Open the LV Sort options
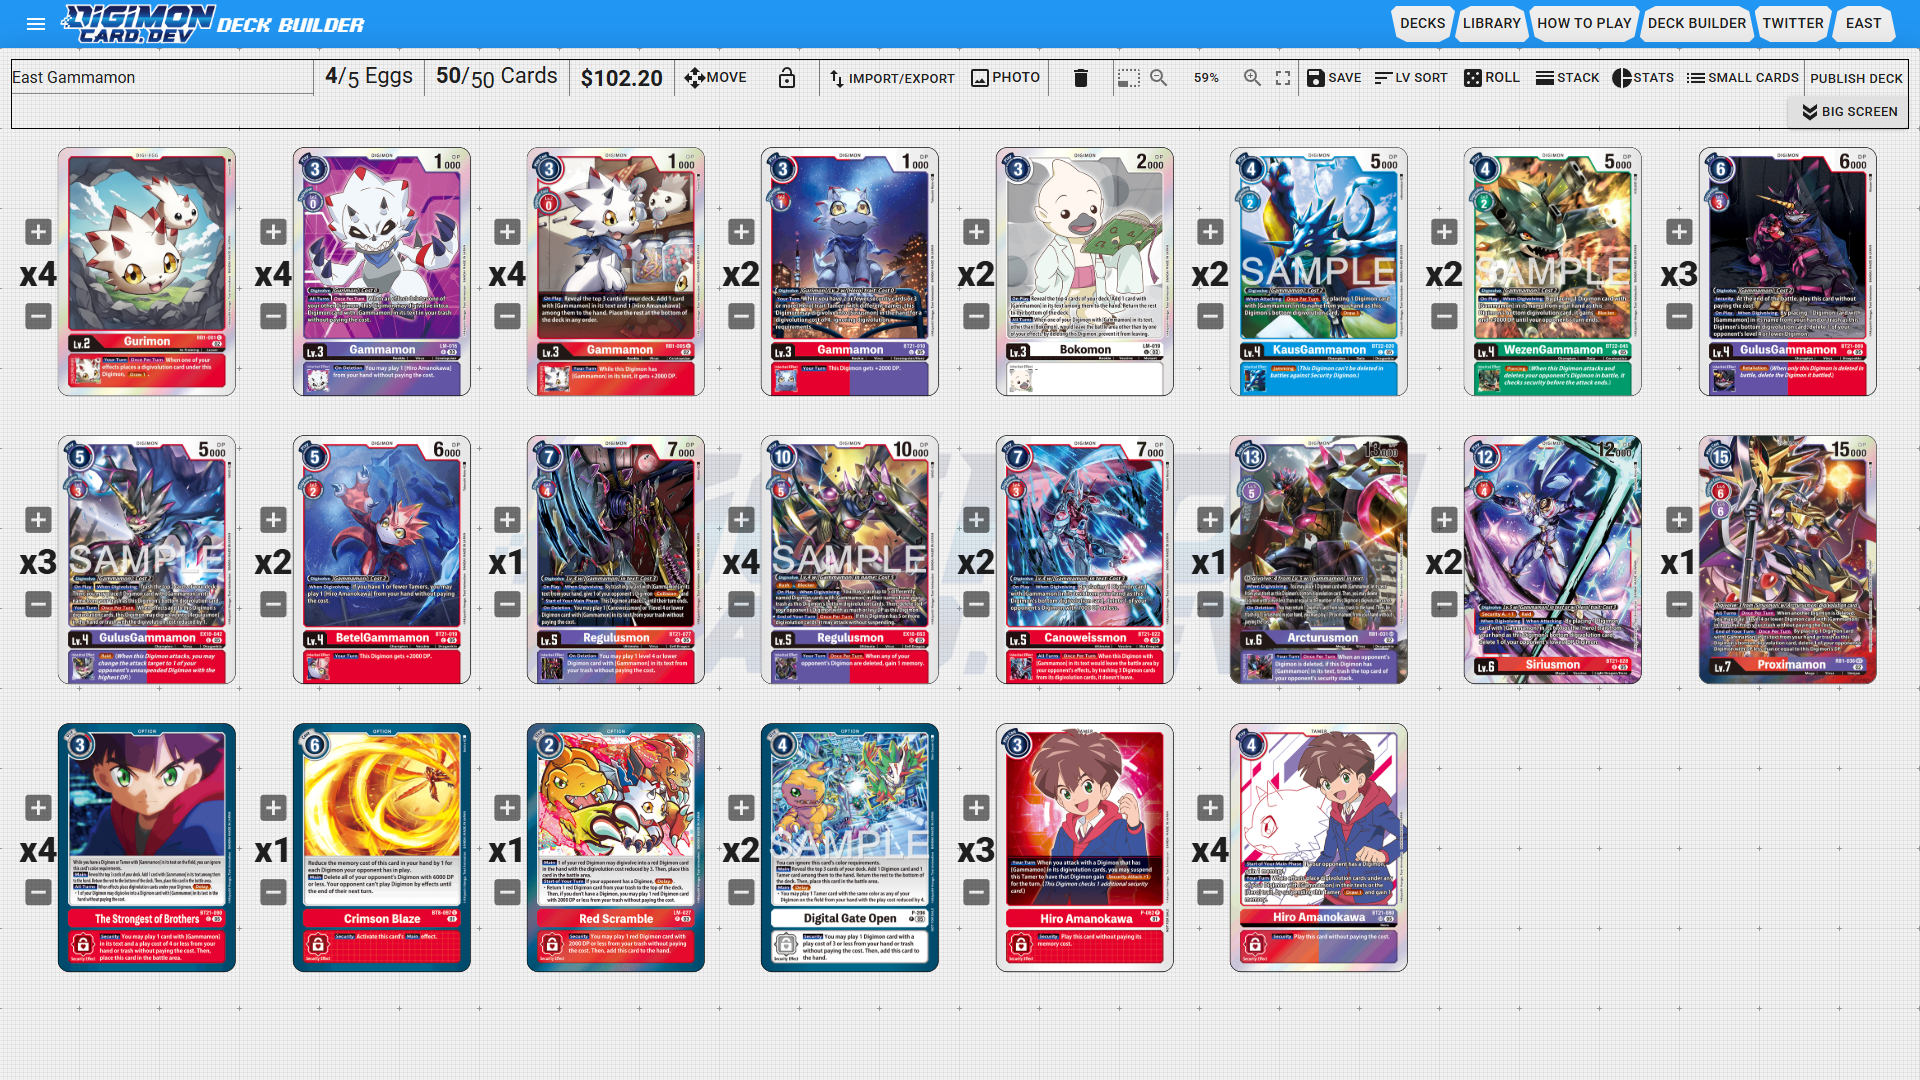 (1410, 78)
